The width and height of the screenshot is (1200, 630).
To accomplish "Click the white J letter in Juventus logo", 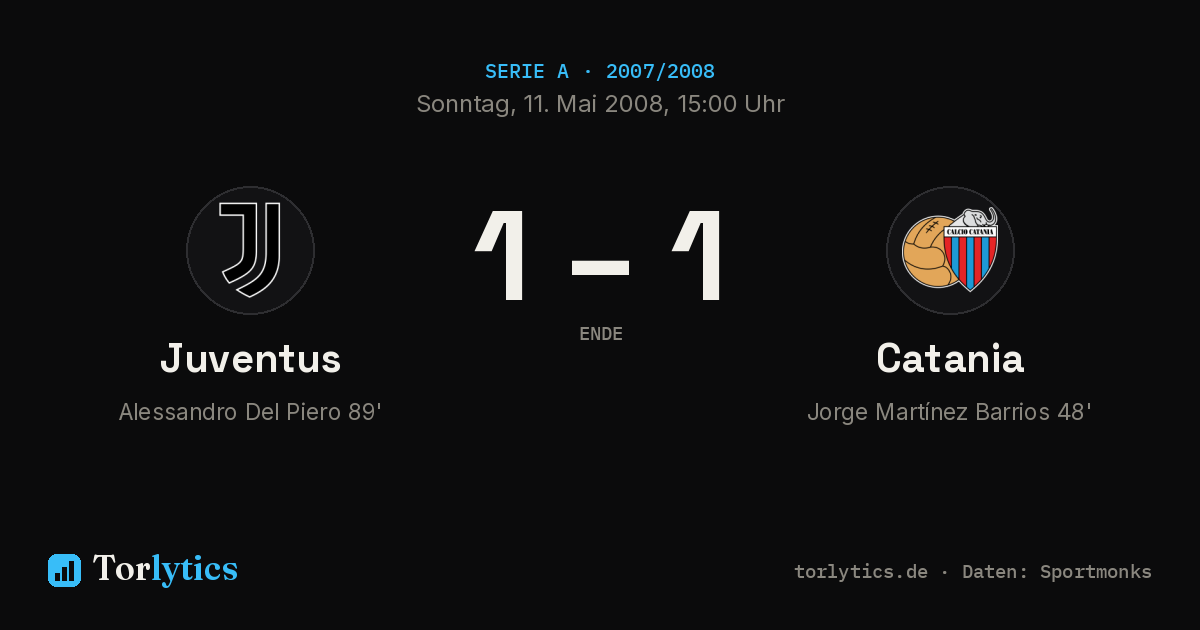I will click(250, 250).
